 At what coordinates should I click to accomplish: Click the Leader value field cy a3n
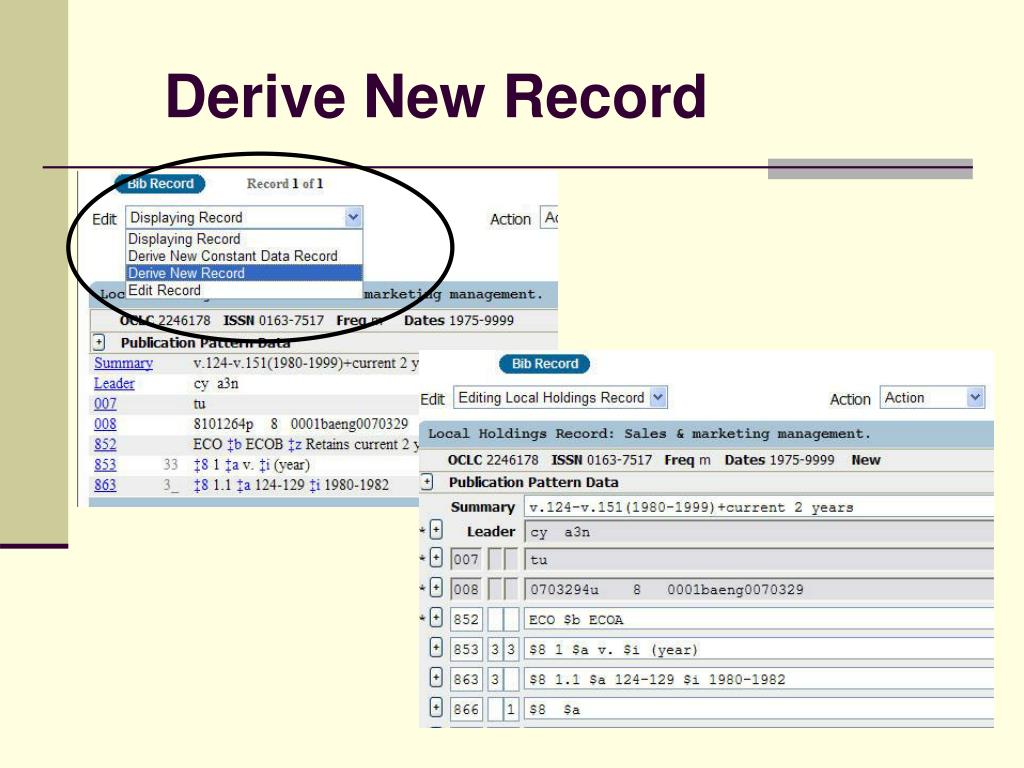(x=759, y=532)
